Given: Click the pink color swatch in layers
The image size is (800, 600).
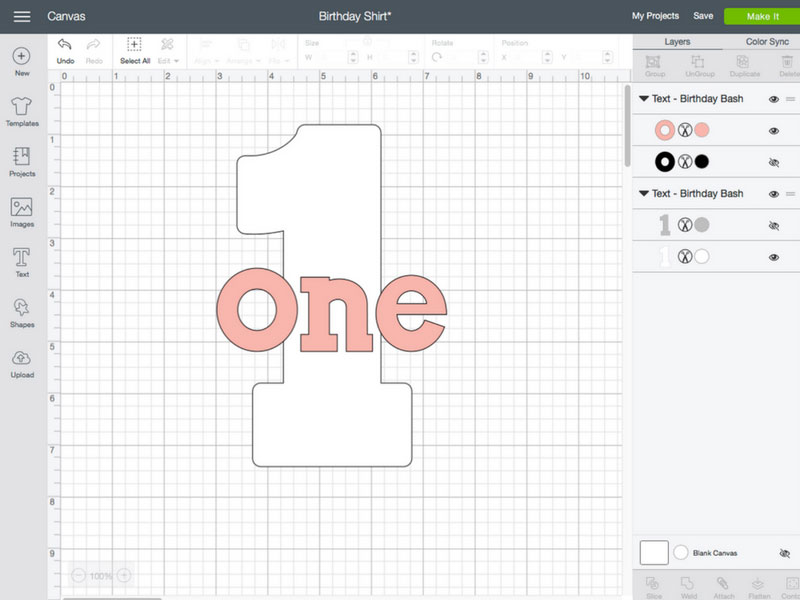Looking at the screenshot, I should coord(702,130).
